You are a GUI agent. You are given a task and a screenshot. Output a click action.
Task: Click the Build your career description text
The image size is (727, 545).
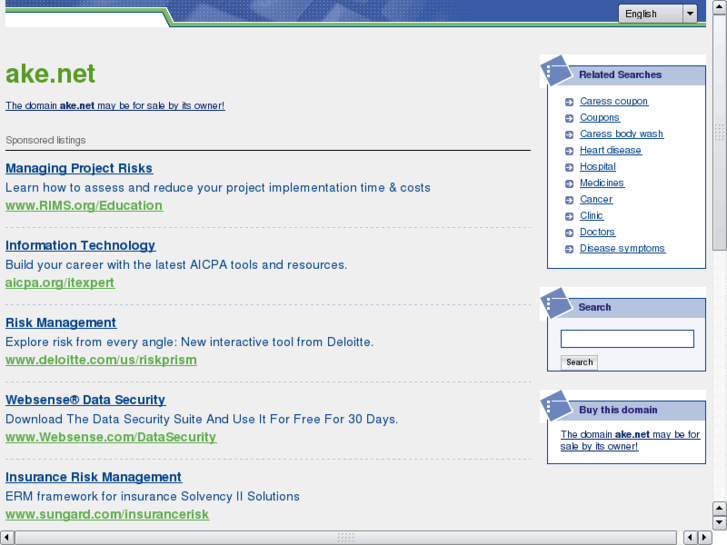(176, 265)
